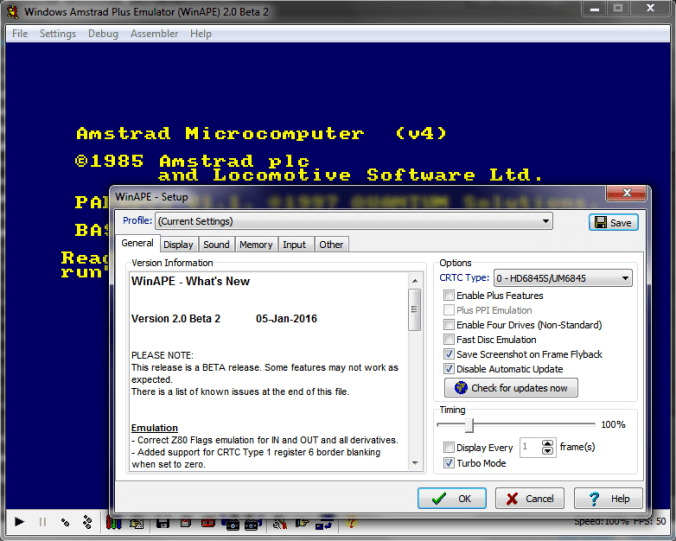The height and width of the screenshot is (541, 676).
Task: Click the floppy disk icon in bottom toolbar
Action: (x=163, y=523)
